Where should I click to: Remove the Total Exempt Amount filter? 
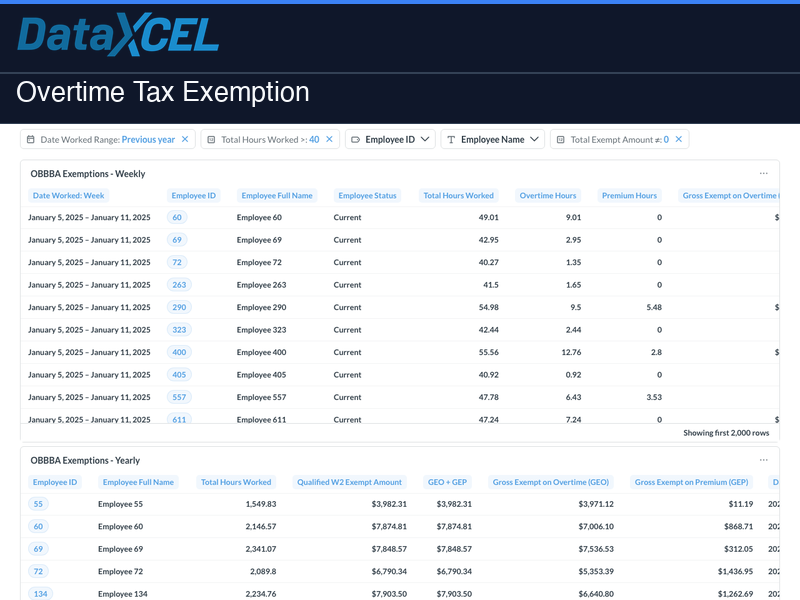click(x=679, y=140)
